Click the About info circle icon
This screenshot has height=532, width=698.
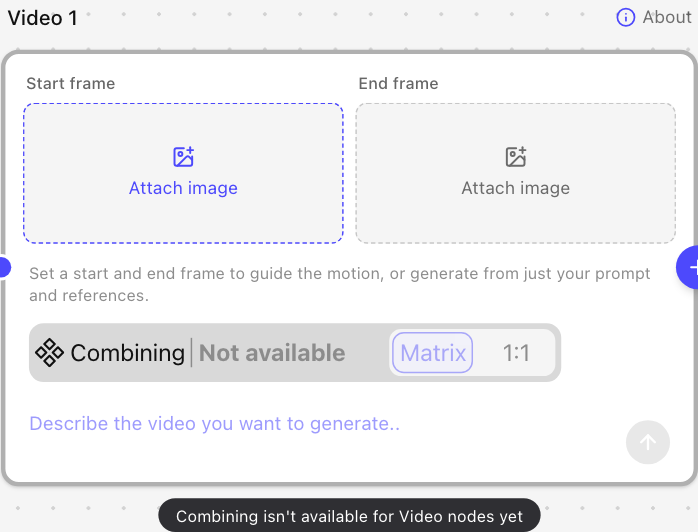click(625, 17)
